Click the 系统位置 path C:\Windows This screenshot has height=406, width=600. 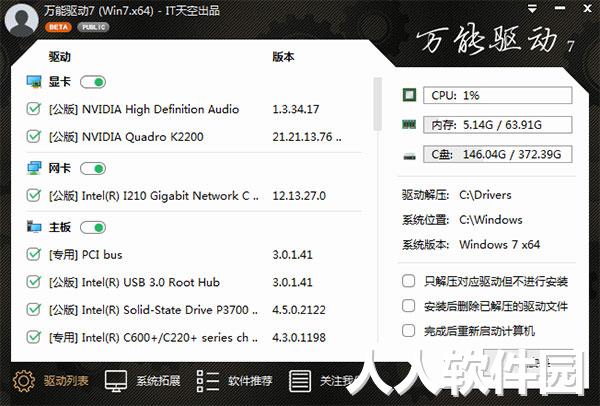pyautogui.click(x=491, y=220)
